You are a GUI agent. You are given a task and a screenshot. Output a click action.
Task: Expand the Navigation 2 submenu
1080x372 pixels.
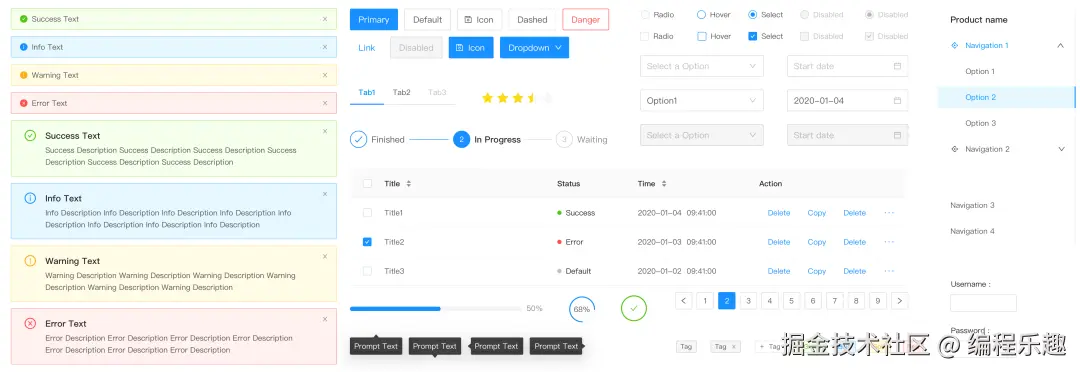click(x=1061, y=149)
